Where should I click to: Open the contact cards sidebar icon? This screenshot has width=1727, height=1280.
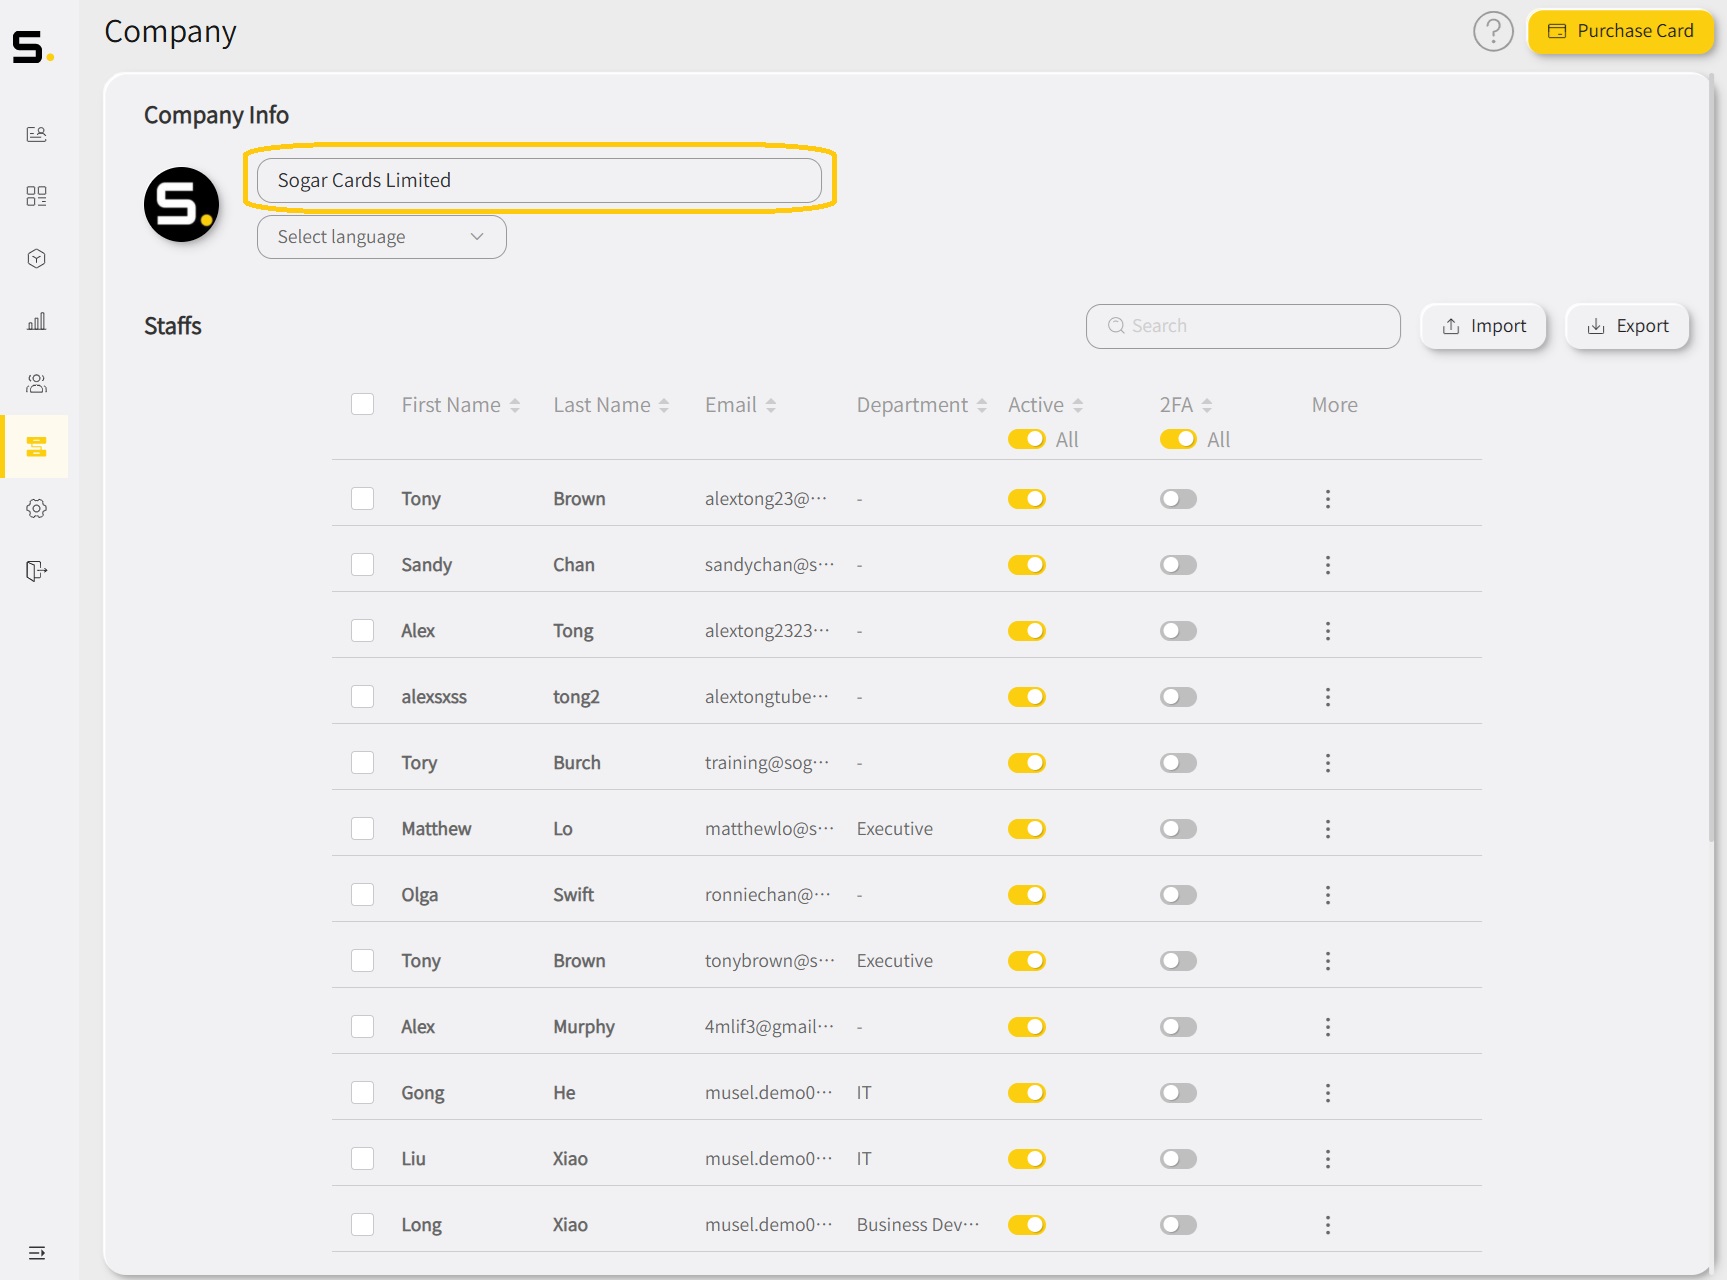click(x=37, y=134)
